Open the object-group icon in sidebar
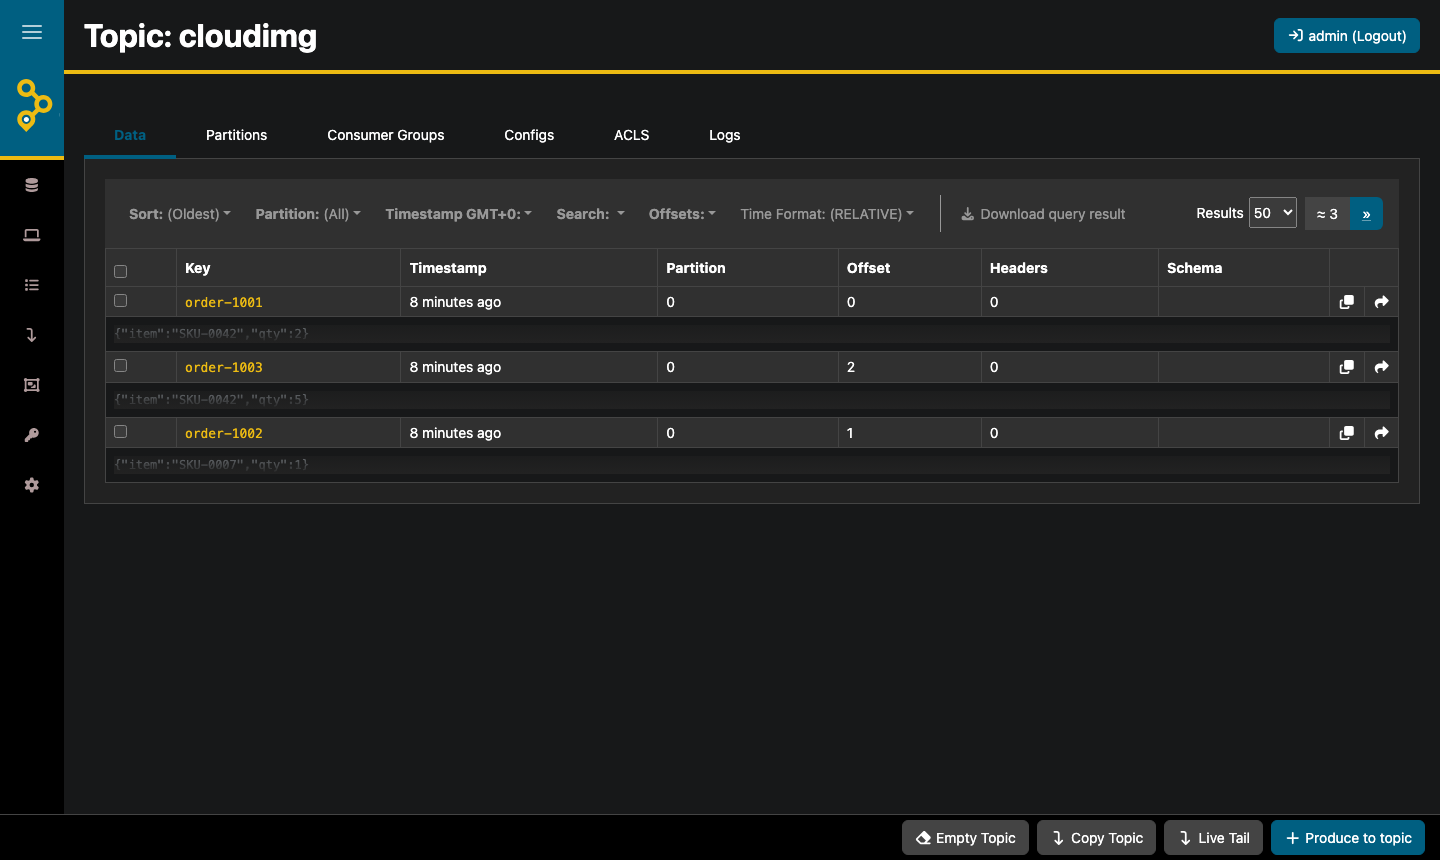Screen dimensions: 1440x860 coord(32,385)
